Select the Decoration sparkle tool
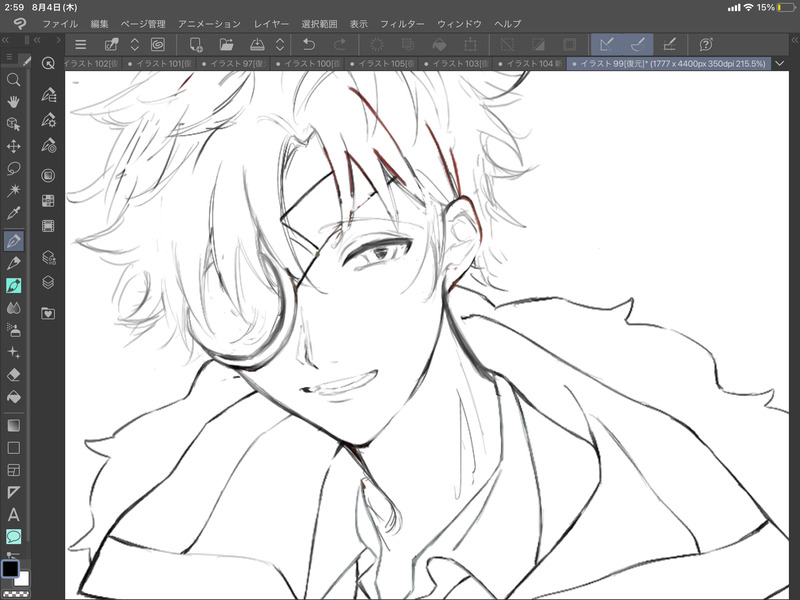The image size is (800, 600). 14,352
